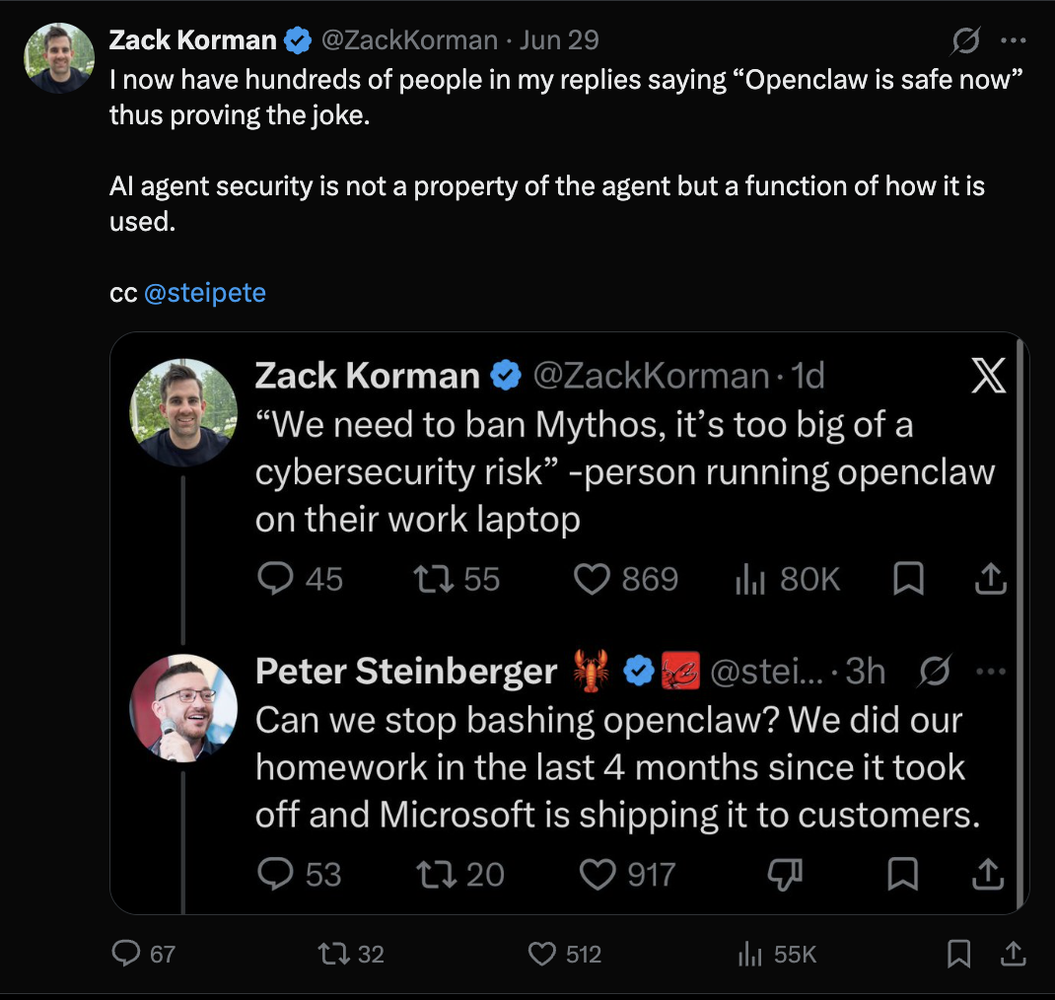Open more options on Peter Steinberger's reply

pyautogui.click(x=990, y=671)
